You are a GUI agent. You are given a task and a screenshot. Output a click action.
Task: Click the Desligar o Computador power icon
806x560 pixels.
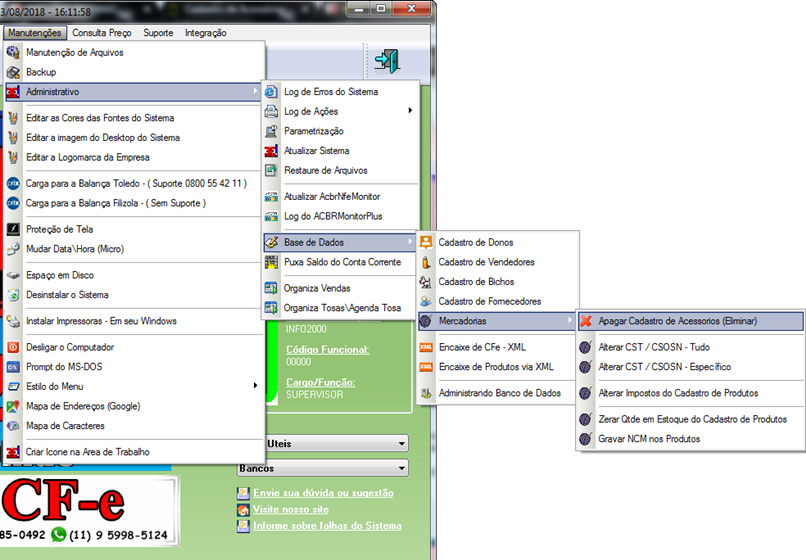coord(13,347)
